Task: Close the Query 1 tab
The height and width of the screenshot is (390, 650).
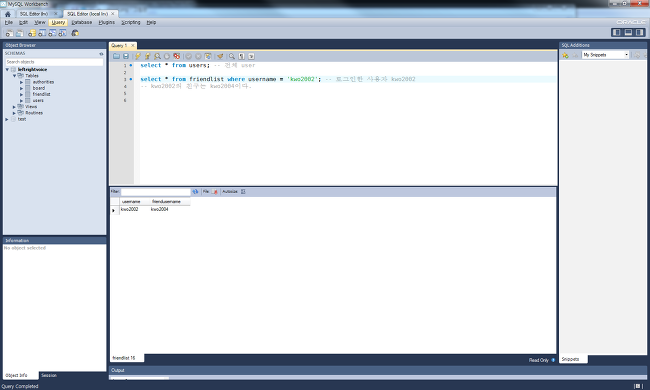Action: [133, 46]
